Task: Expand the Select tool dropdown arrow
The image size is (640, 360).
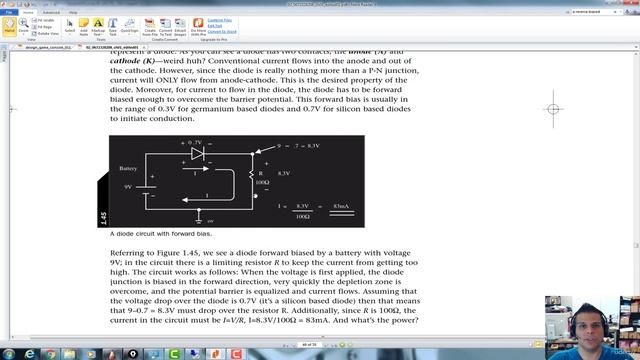Action: 70,34
